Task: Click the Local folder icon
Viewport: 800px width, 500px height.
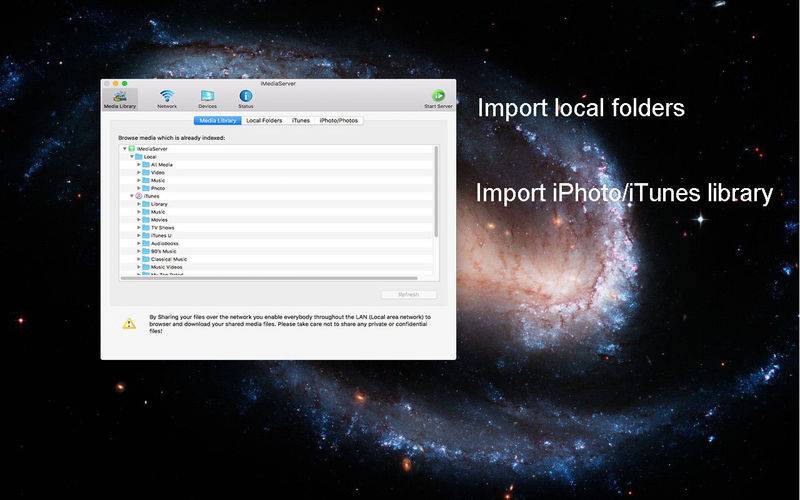Action: tap(139, 157)
